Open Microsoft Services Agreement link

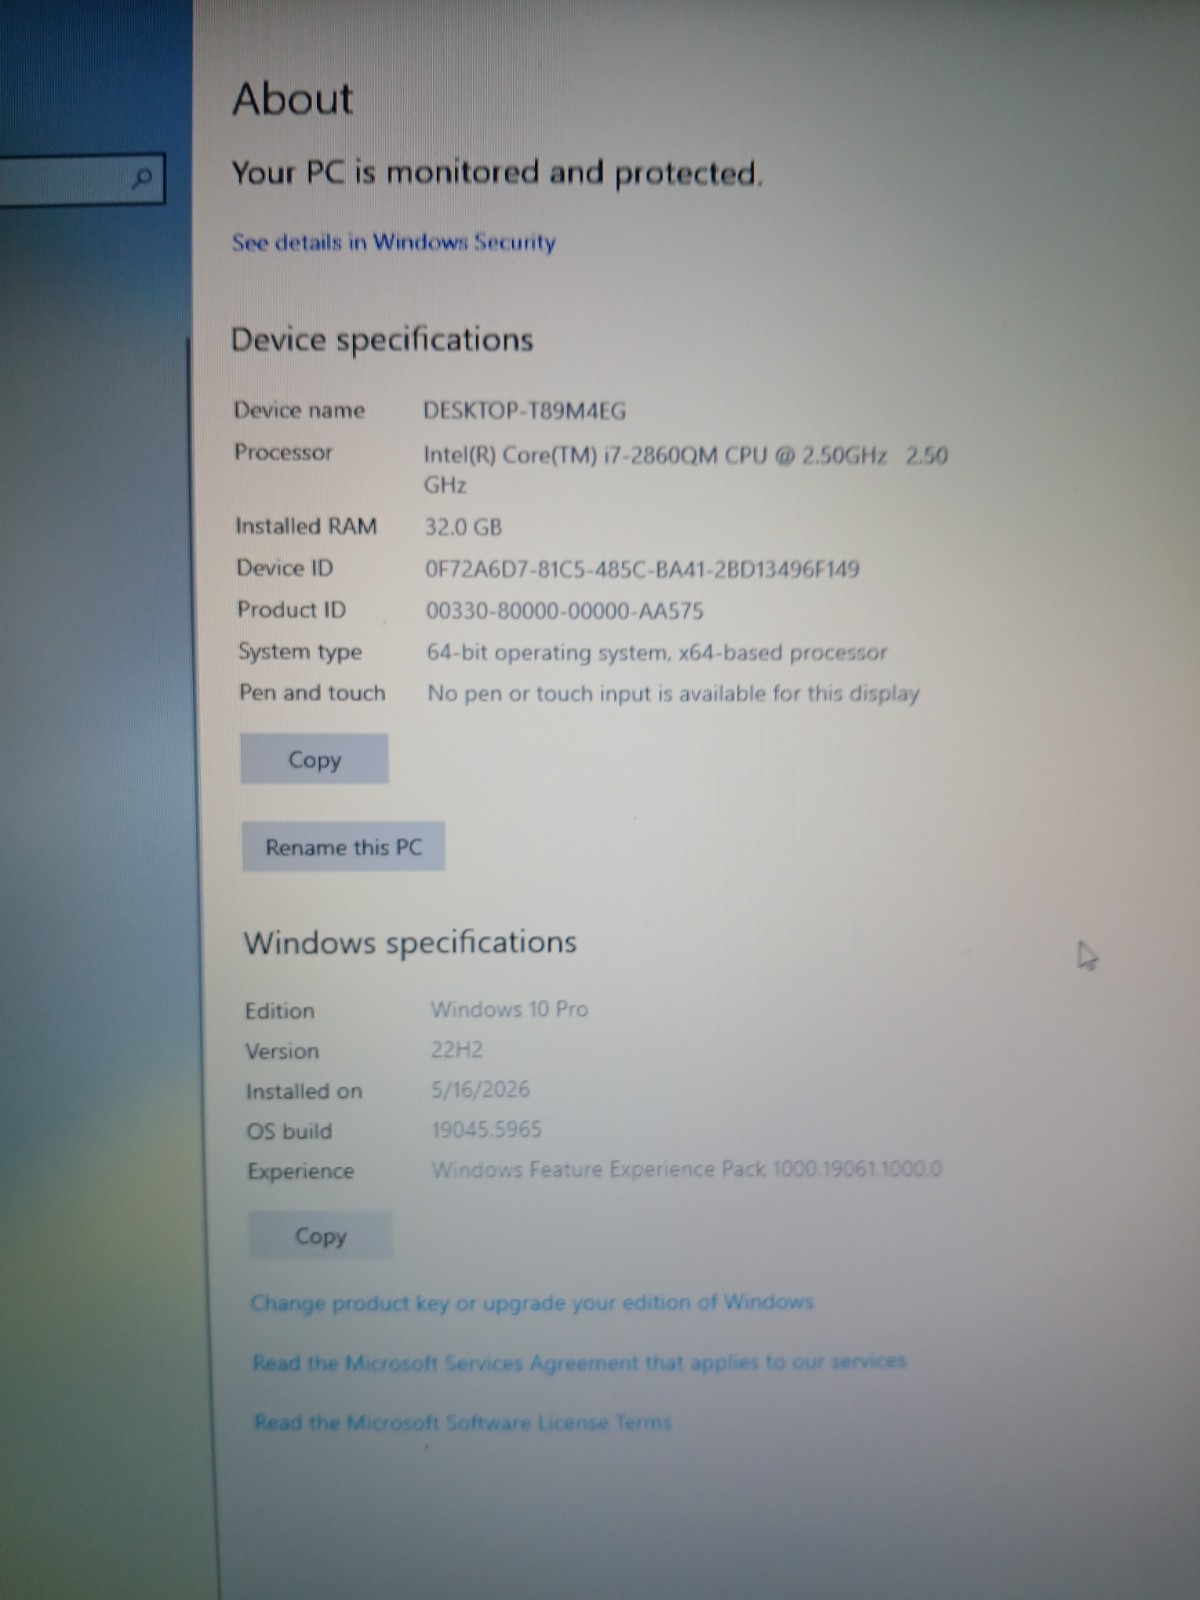click(579, 1362)
